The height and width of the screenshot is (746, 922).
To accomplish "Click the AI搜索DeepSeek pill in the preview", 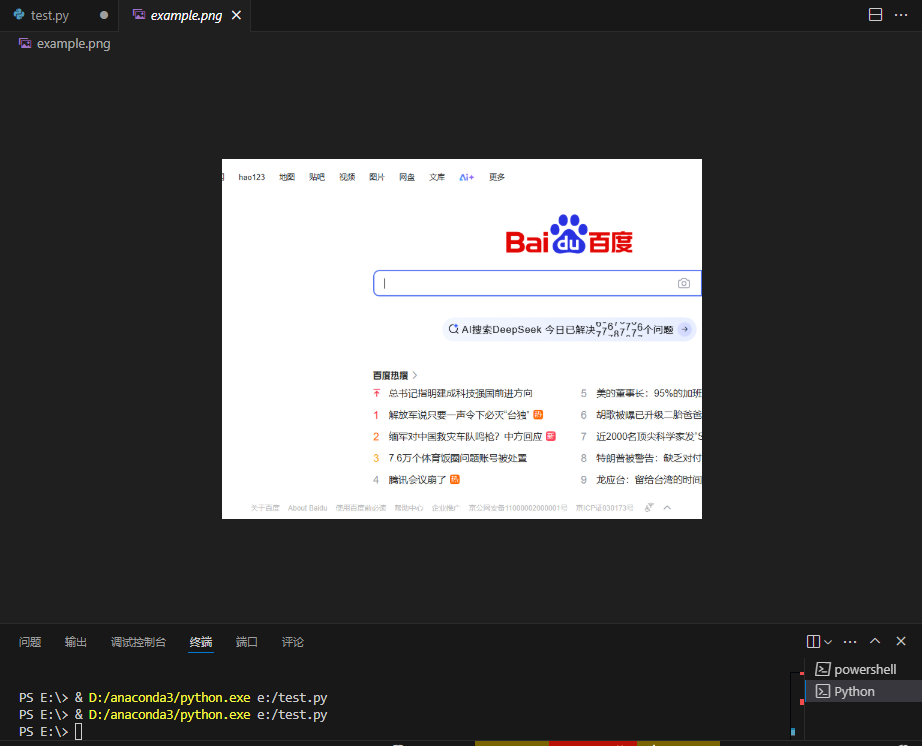I will click(569, 329).
